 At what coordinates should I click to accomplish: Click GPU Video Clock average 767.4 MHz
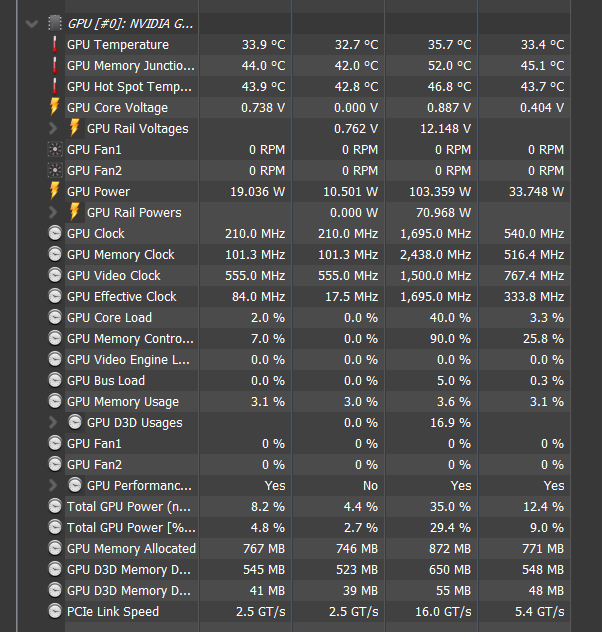tap(534, 276)
